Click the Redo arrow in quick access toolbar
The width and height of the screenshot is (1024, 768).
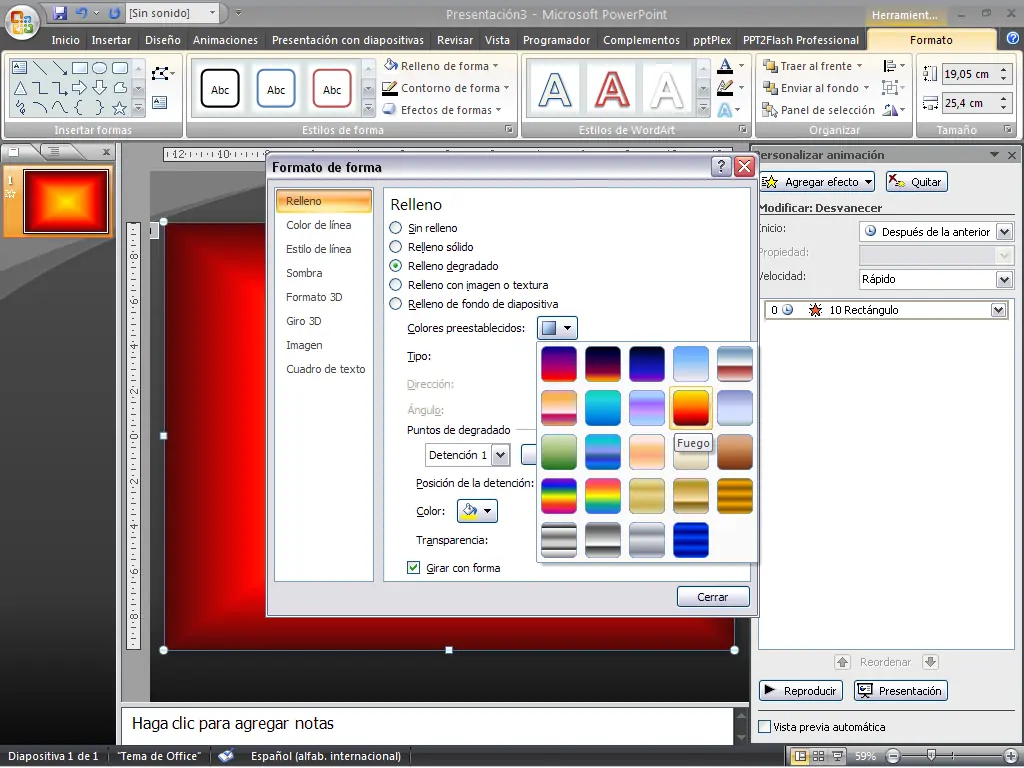[x=114, y=13]
